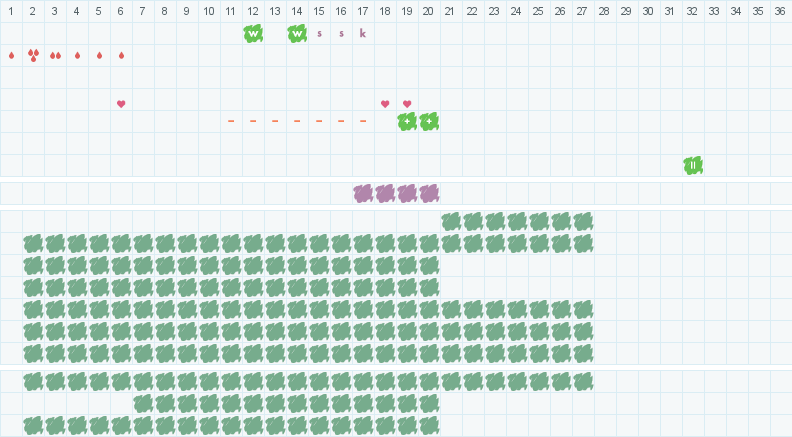Image resolution: width=792 pixels, height=437 pixels.
Task: Click the day 36 column header
Action: pyautogui.click(x=780, y=11)
